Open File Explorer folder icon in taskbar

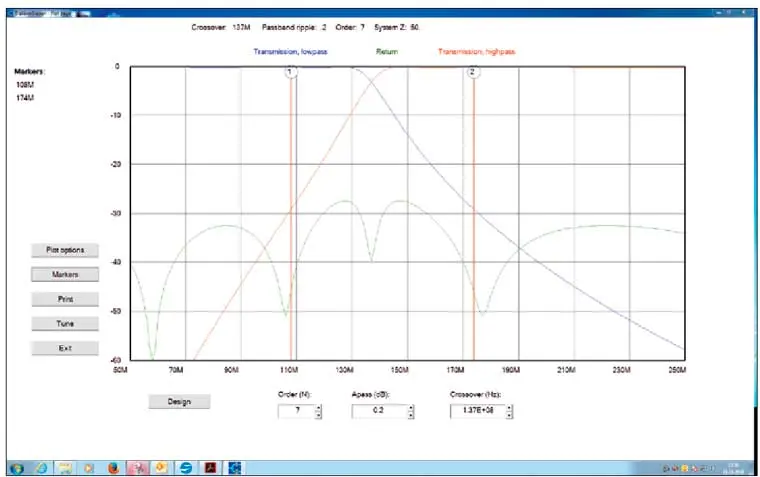tap(65, 468)
